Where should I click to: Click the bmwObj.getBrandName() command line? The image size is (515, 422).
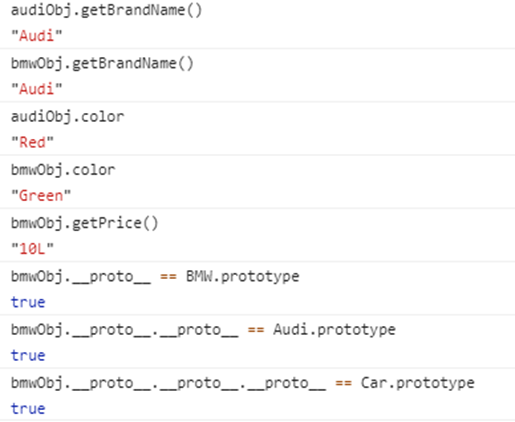pyautogui.click(x=102, y=64)
